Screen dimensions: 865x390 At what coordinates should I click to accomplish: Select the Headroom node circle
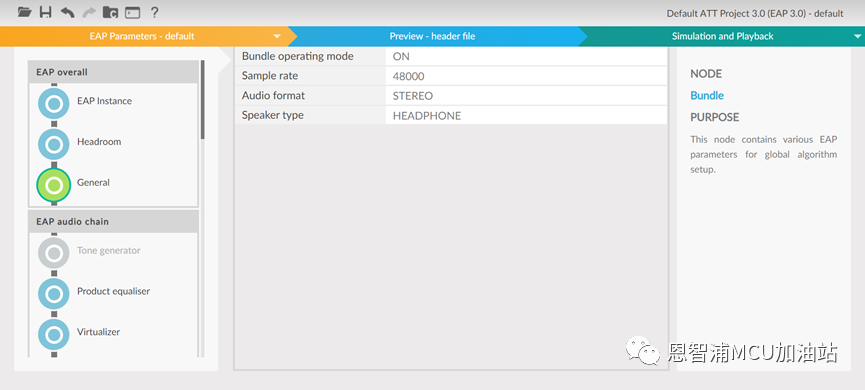[x=54, y=144]
